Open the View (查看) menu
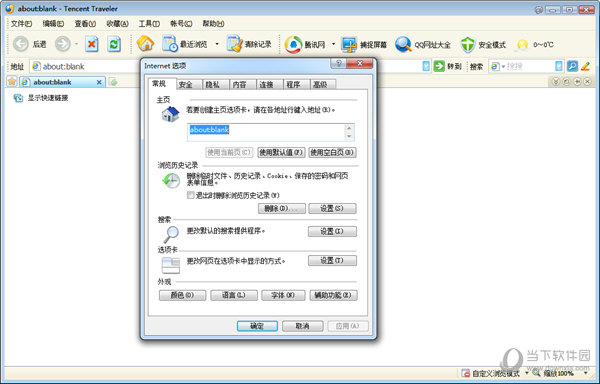This screenshot has height=384, width=600. point(85,24)
